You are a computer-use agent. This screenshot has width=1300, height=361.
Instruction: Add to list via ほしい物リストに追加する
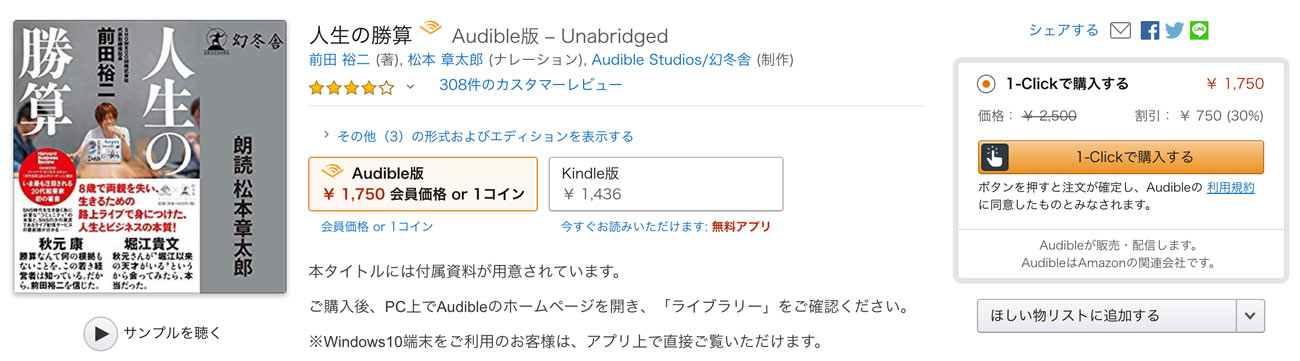1108,316
